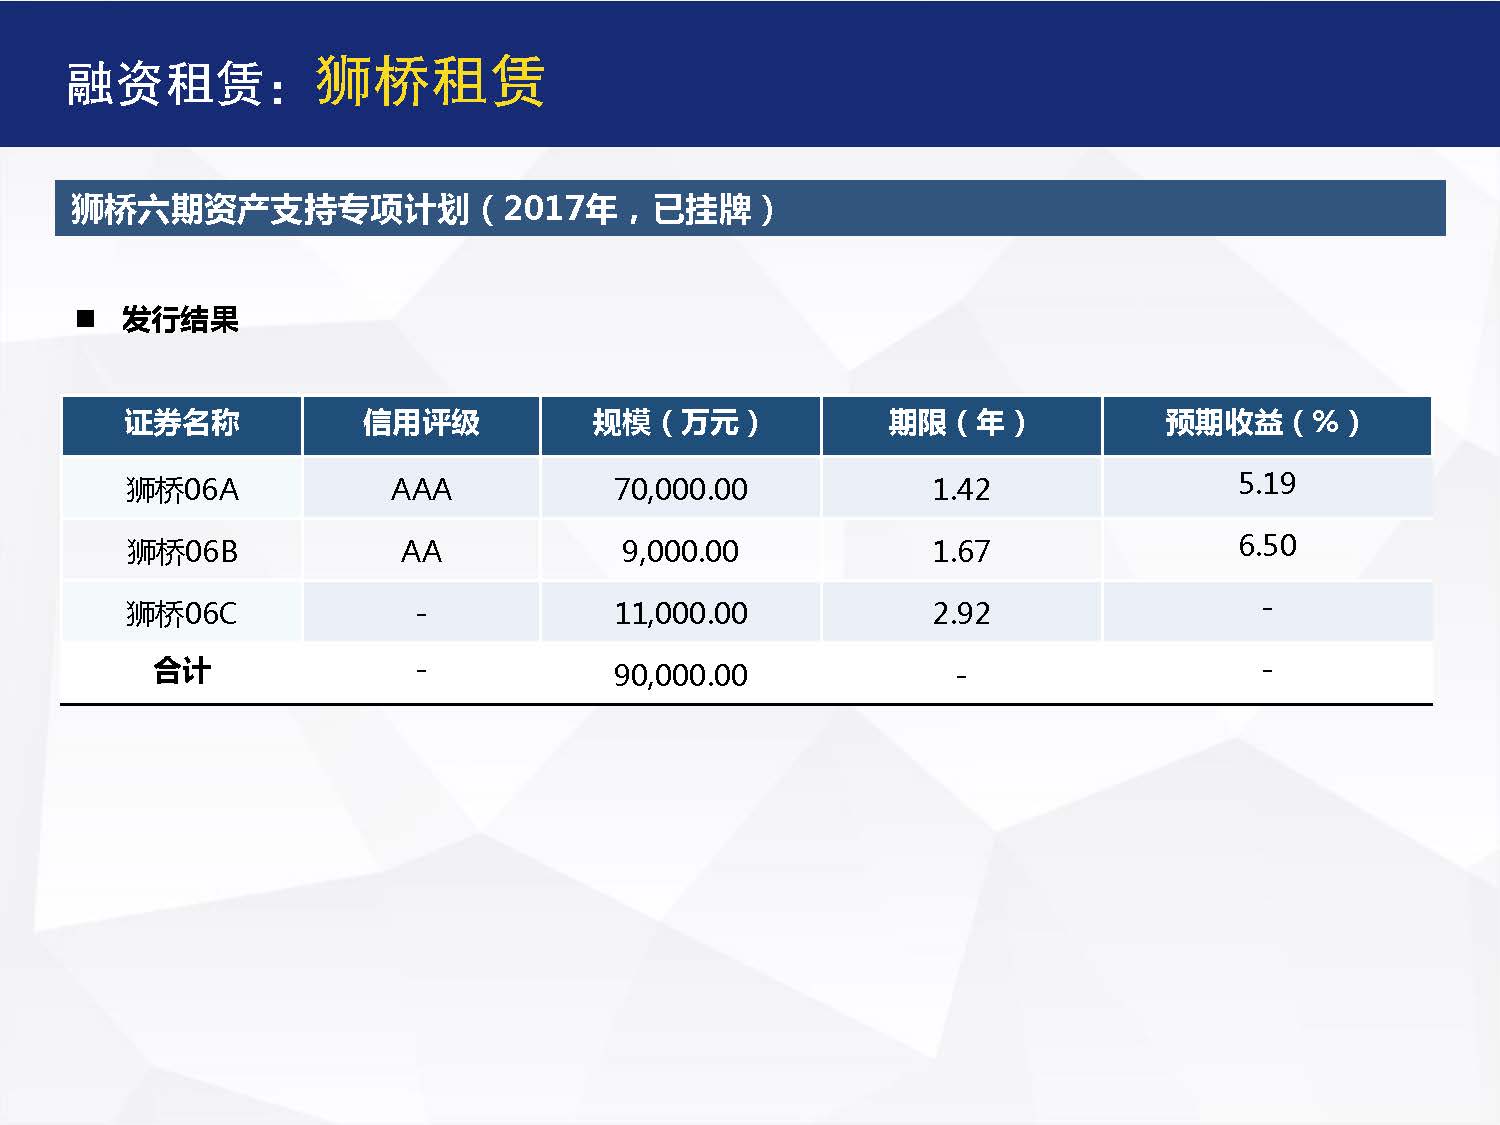Click the 发行结果 bullet heading

coord(180,320)
